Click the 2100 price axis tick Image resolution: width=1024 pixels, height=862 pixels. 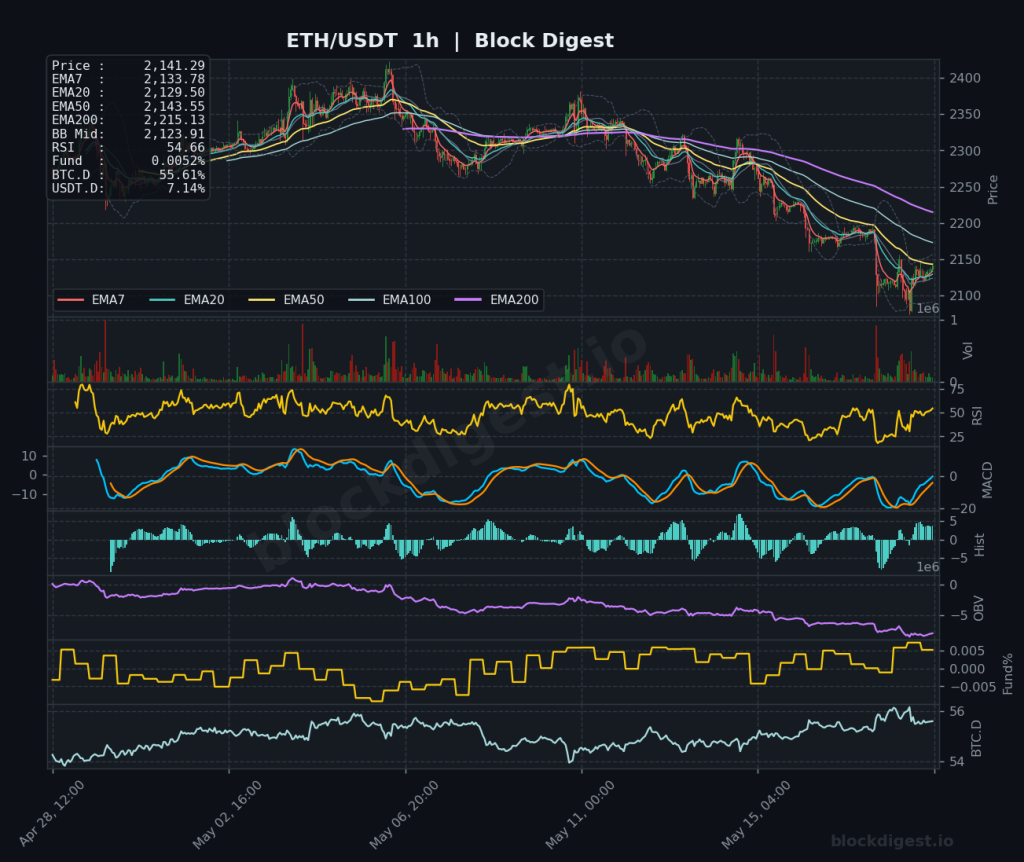(x=965, y=296)
